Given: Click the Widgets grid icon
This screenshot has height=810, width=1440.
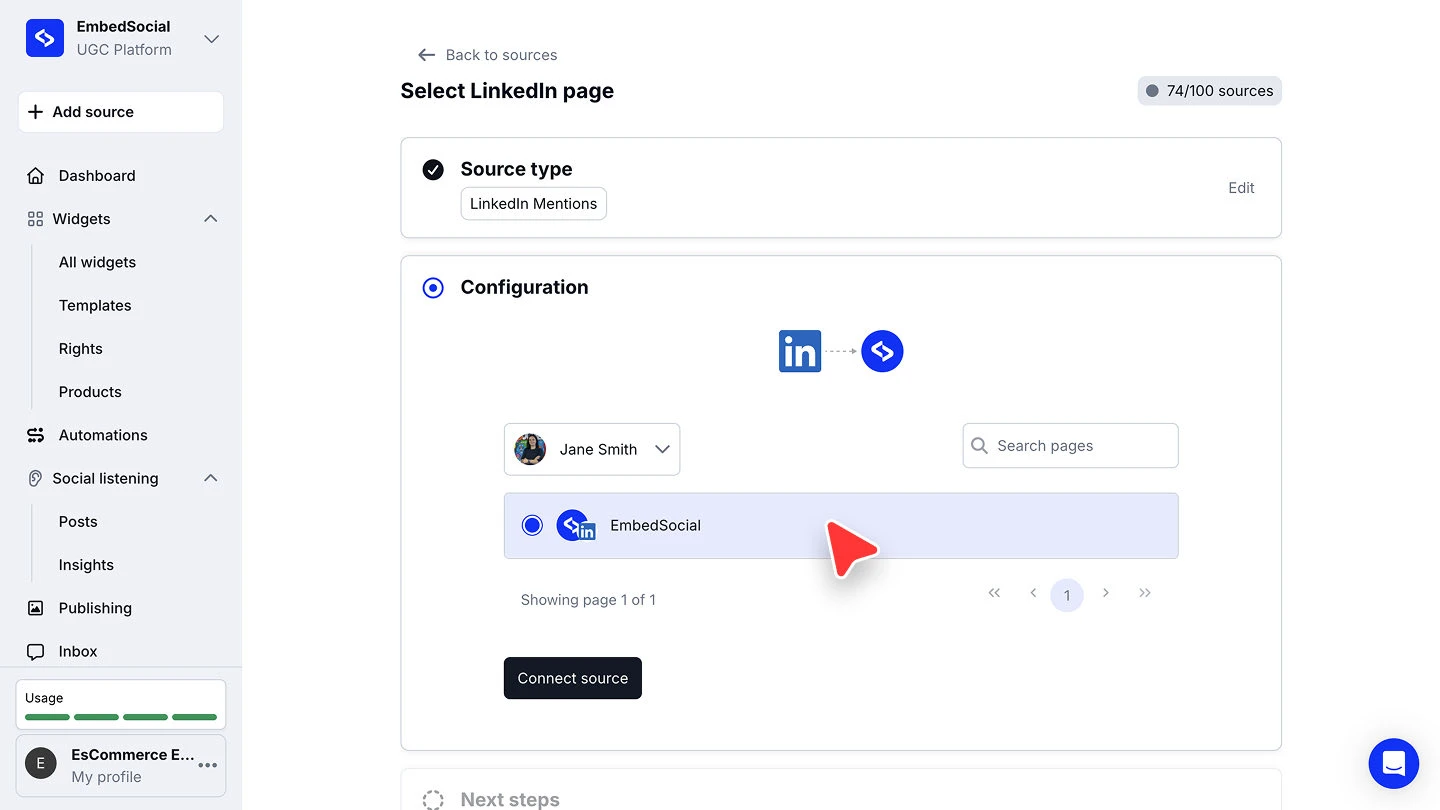Looking at the screenshot, I should (36, 219).
